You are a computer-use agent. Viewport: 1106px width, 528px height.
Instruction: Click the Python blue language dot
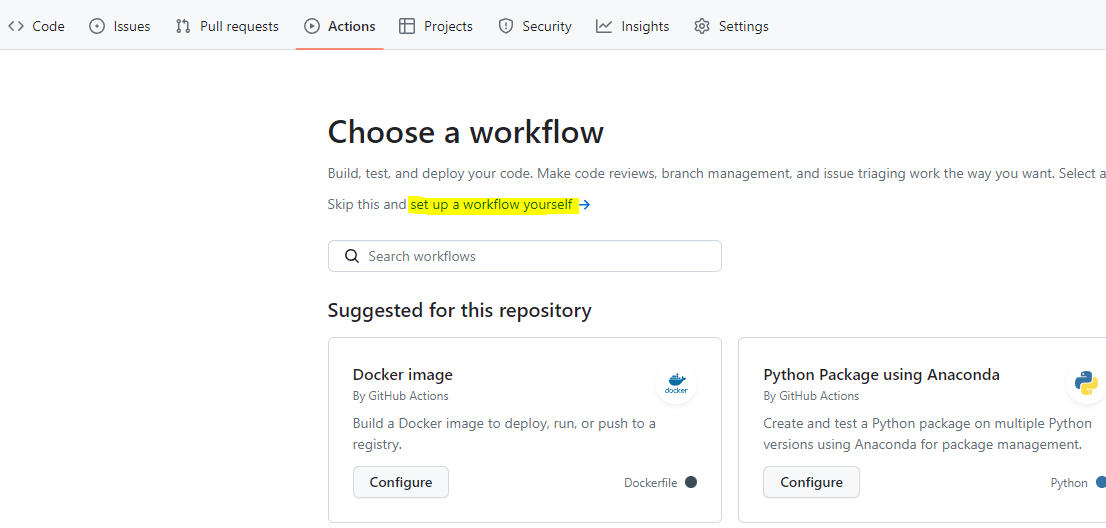[x=1101, y=482]
